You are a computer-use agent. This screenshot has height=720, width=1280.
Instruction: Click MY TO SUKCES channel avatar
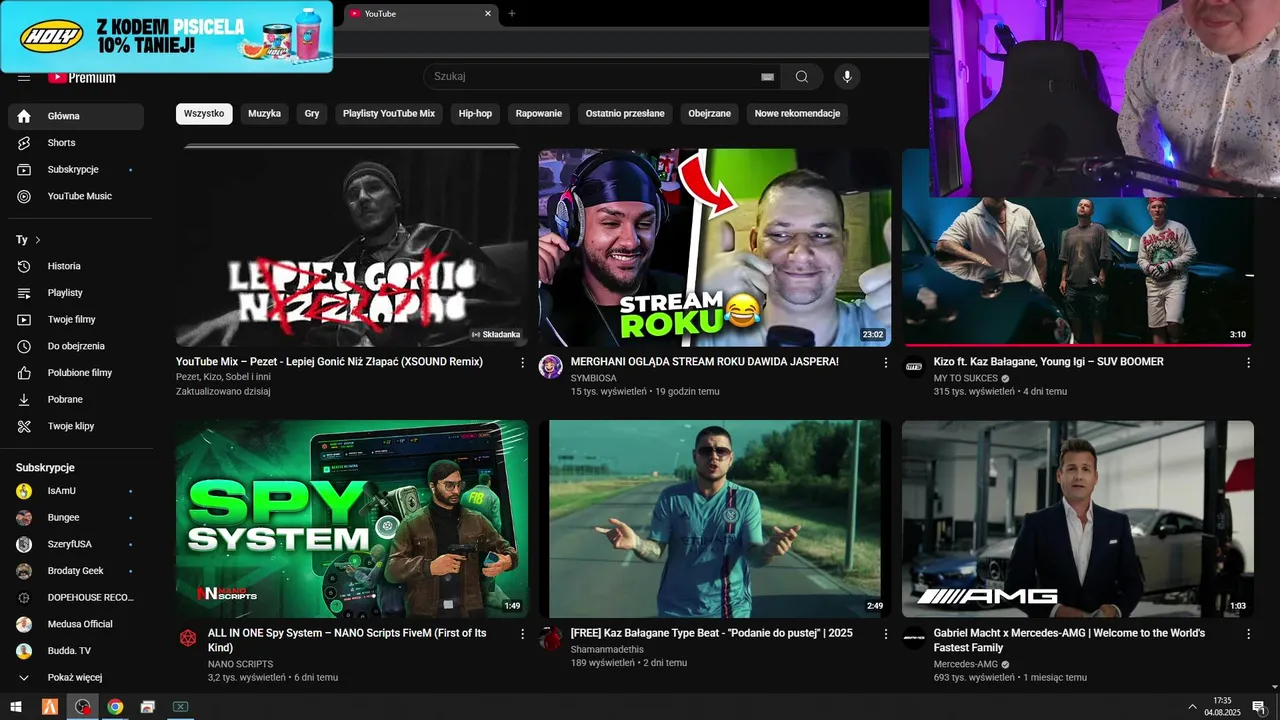(x=914, y=367)
